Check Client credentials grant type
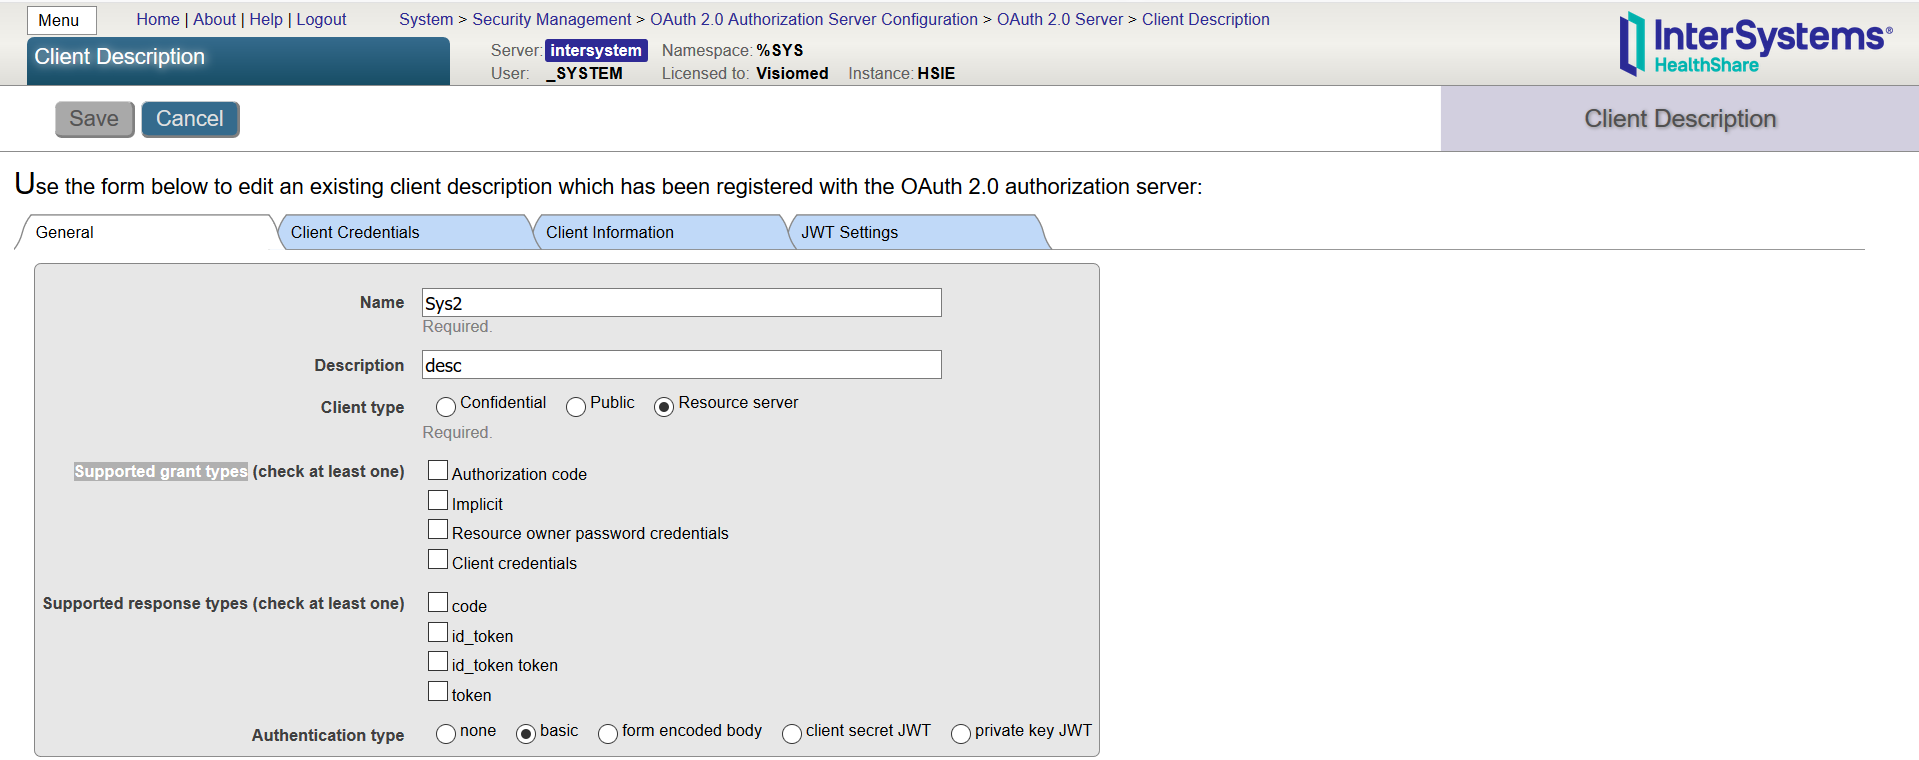 [x=438, y=559]
